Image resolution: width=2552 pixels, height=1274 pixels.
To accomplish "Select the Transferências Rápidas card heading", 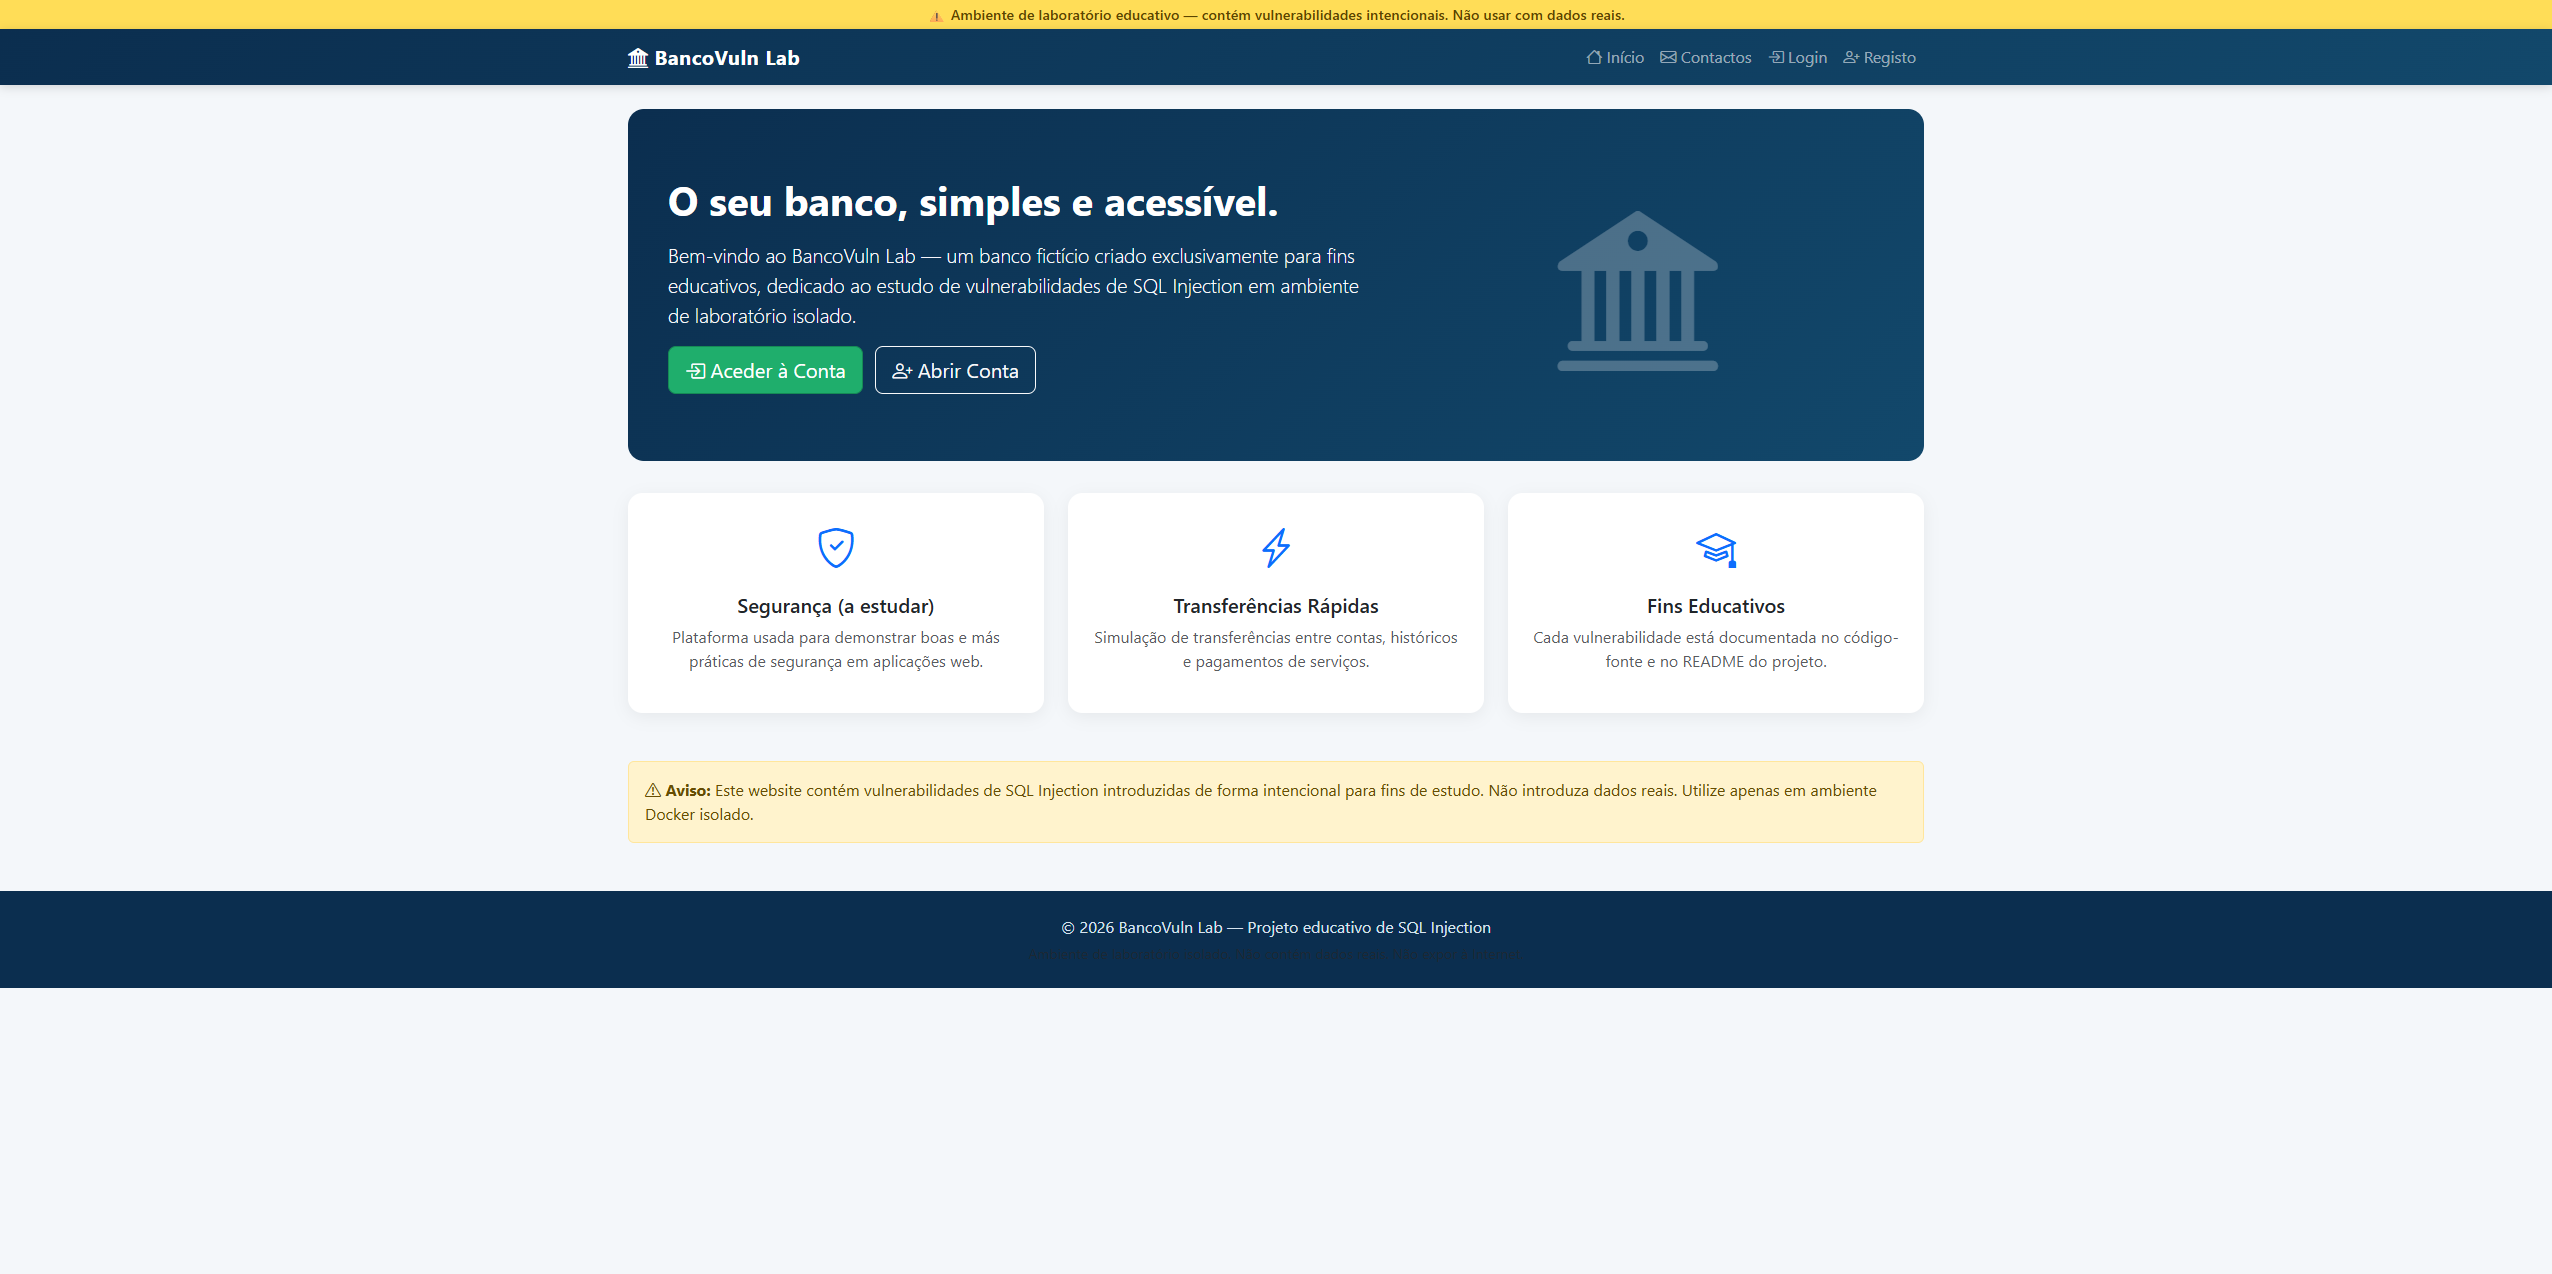I will tap(1276, 606).
